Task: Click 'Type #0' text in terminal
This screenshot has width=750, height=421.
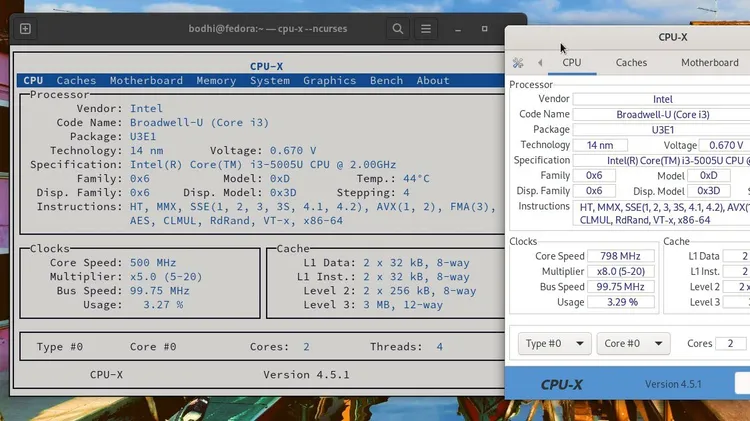Action: click(x=60, y=347)
